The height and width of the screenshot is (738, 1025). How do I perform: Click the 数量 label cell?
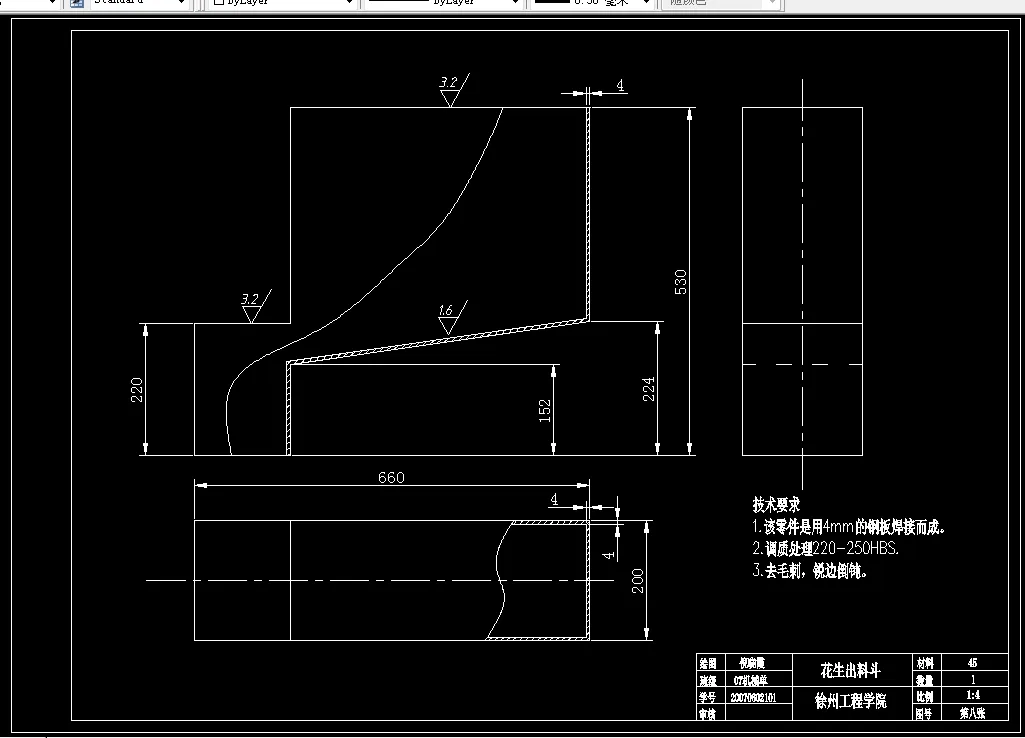tap(925, 679)
